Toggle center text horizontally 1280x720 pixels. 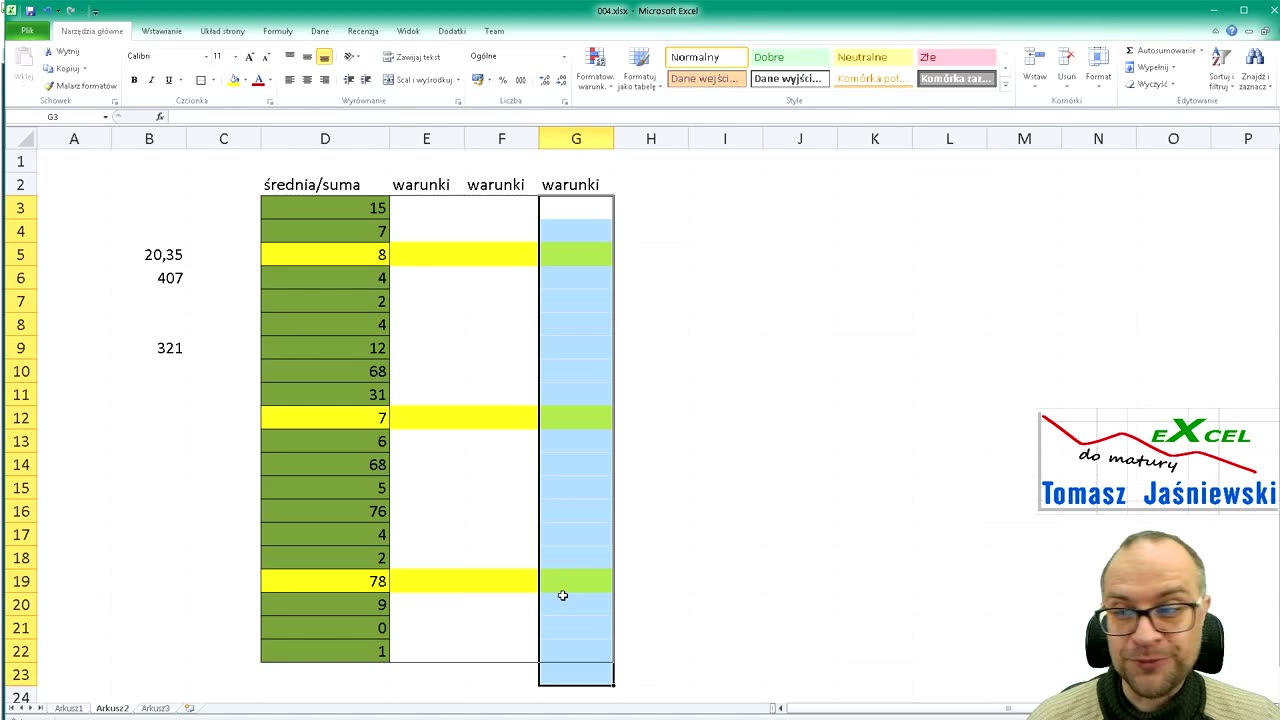pos(307,80)
